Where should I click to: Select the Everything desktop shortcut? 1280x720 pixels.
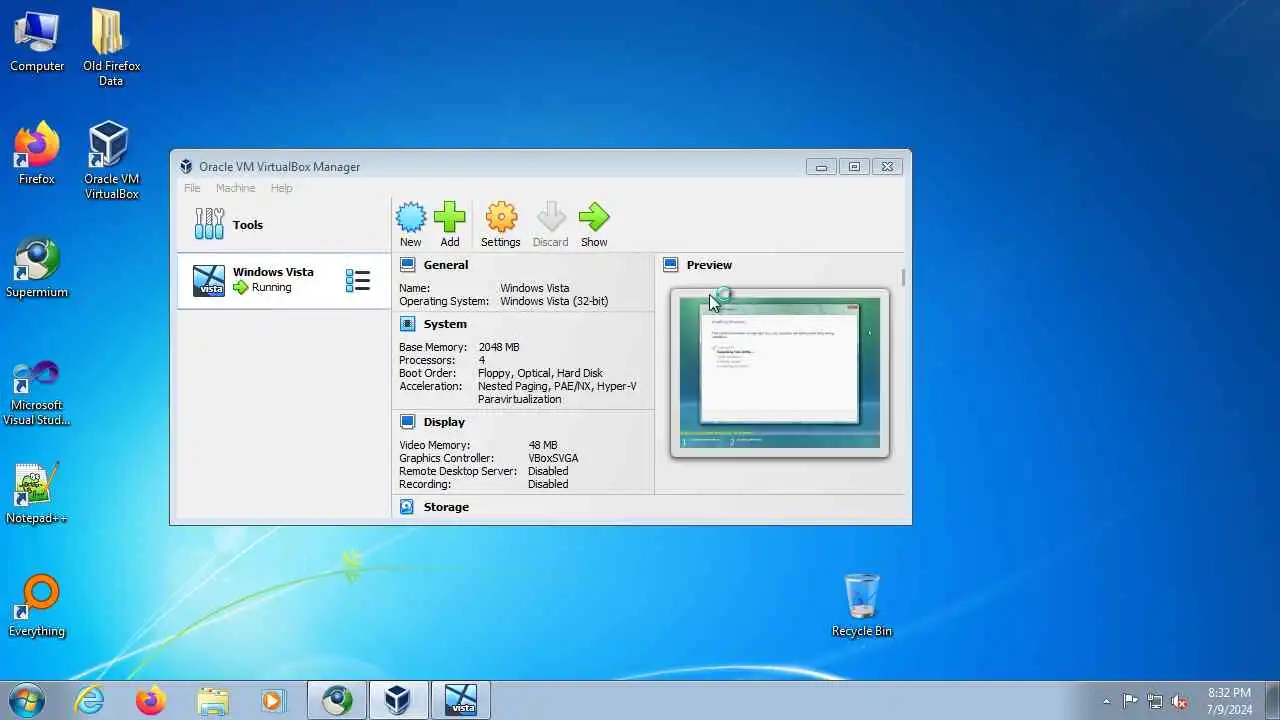coord(37,606)
